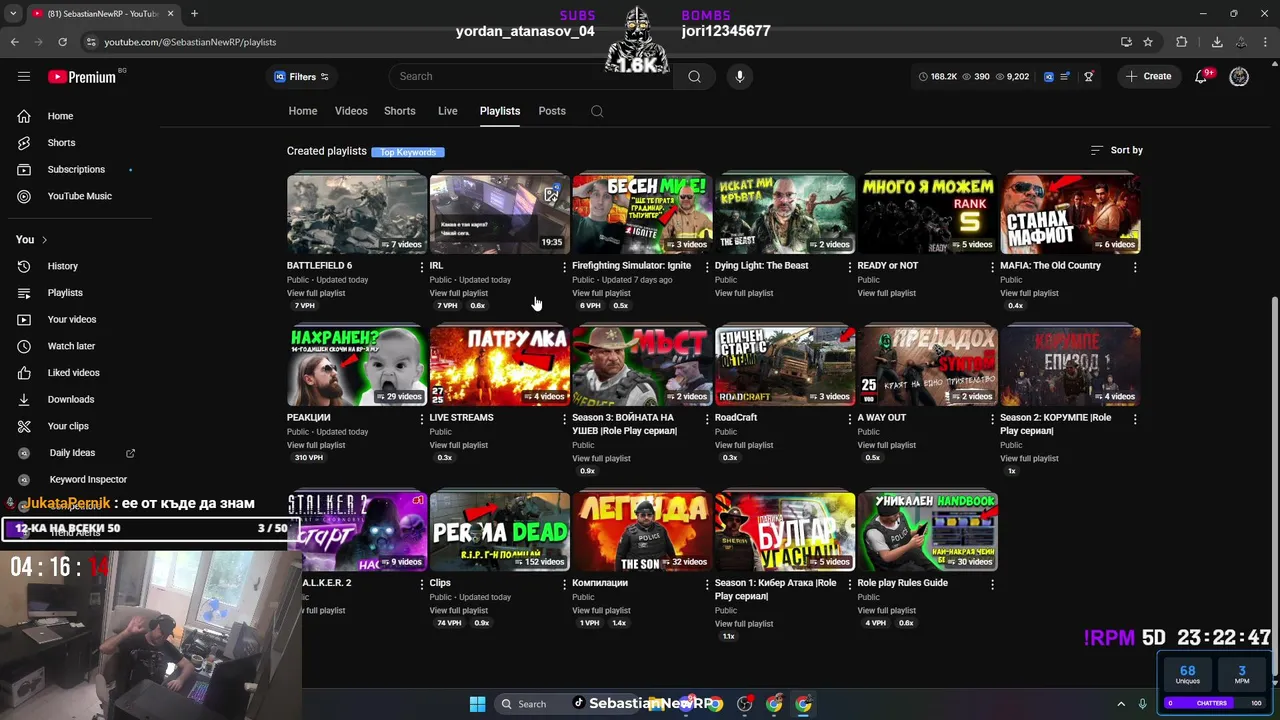The width and height of the screenshot is (1280, 720).
Task: Click the address bar URL
Action: 190,42
